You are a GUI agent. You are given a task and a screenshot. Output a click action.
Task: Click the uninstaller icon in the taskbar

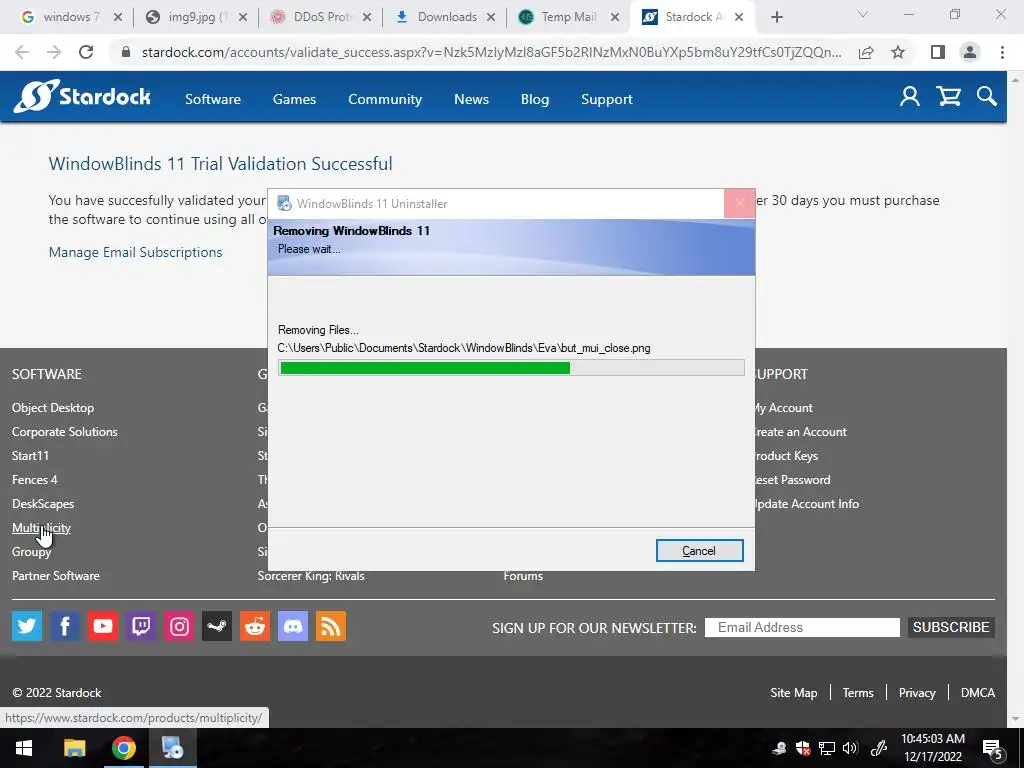coord(173,748)
